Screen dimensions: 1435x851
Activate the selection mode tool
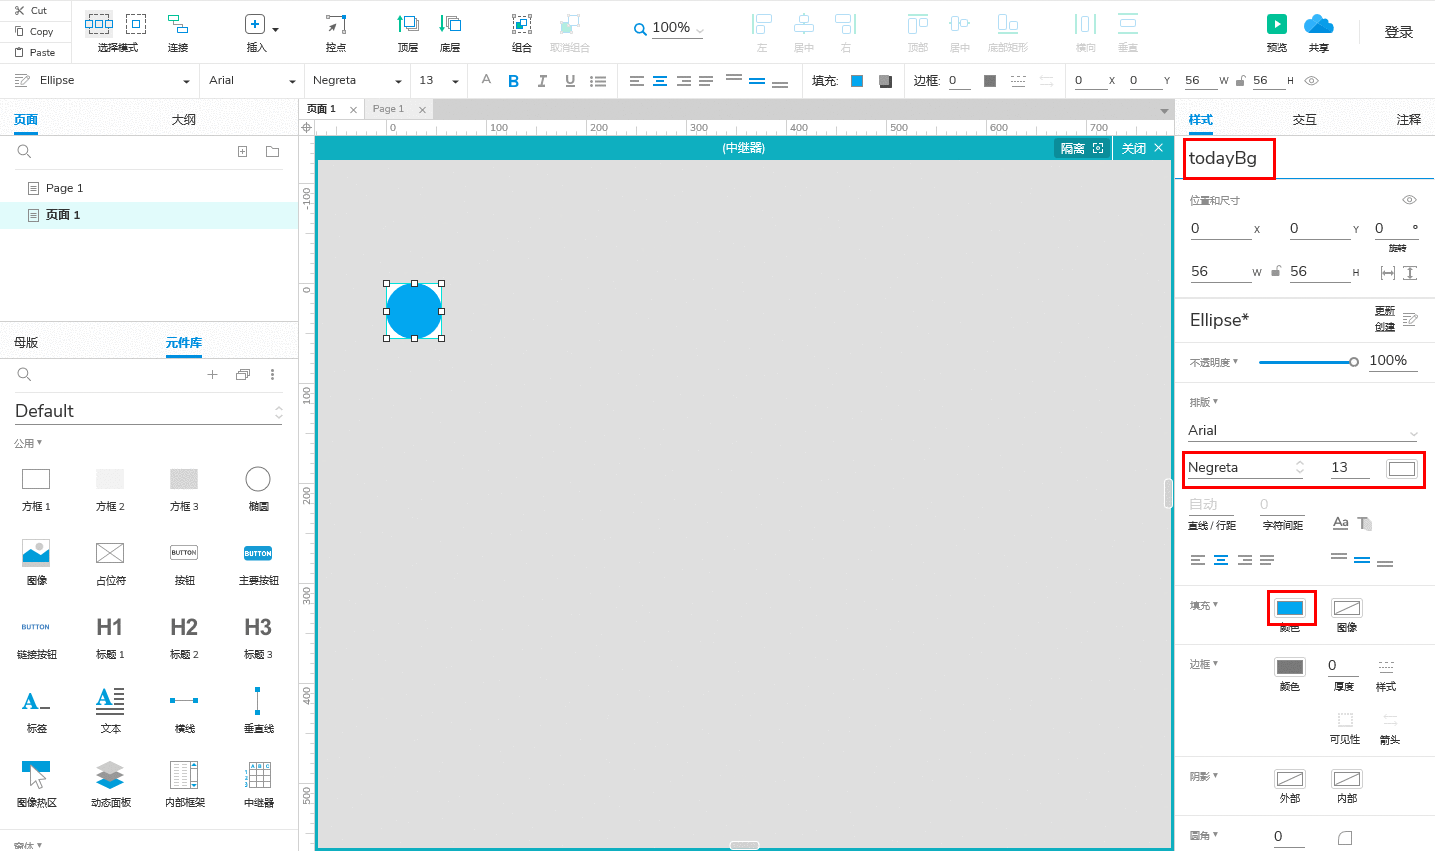tap(117, 32)
